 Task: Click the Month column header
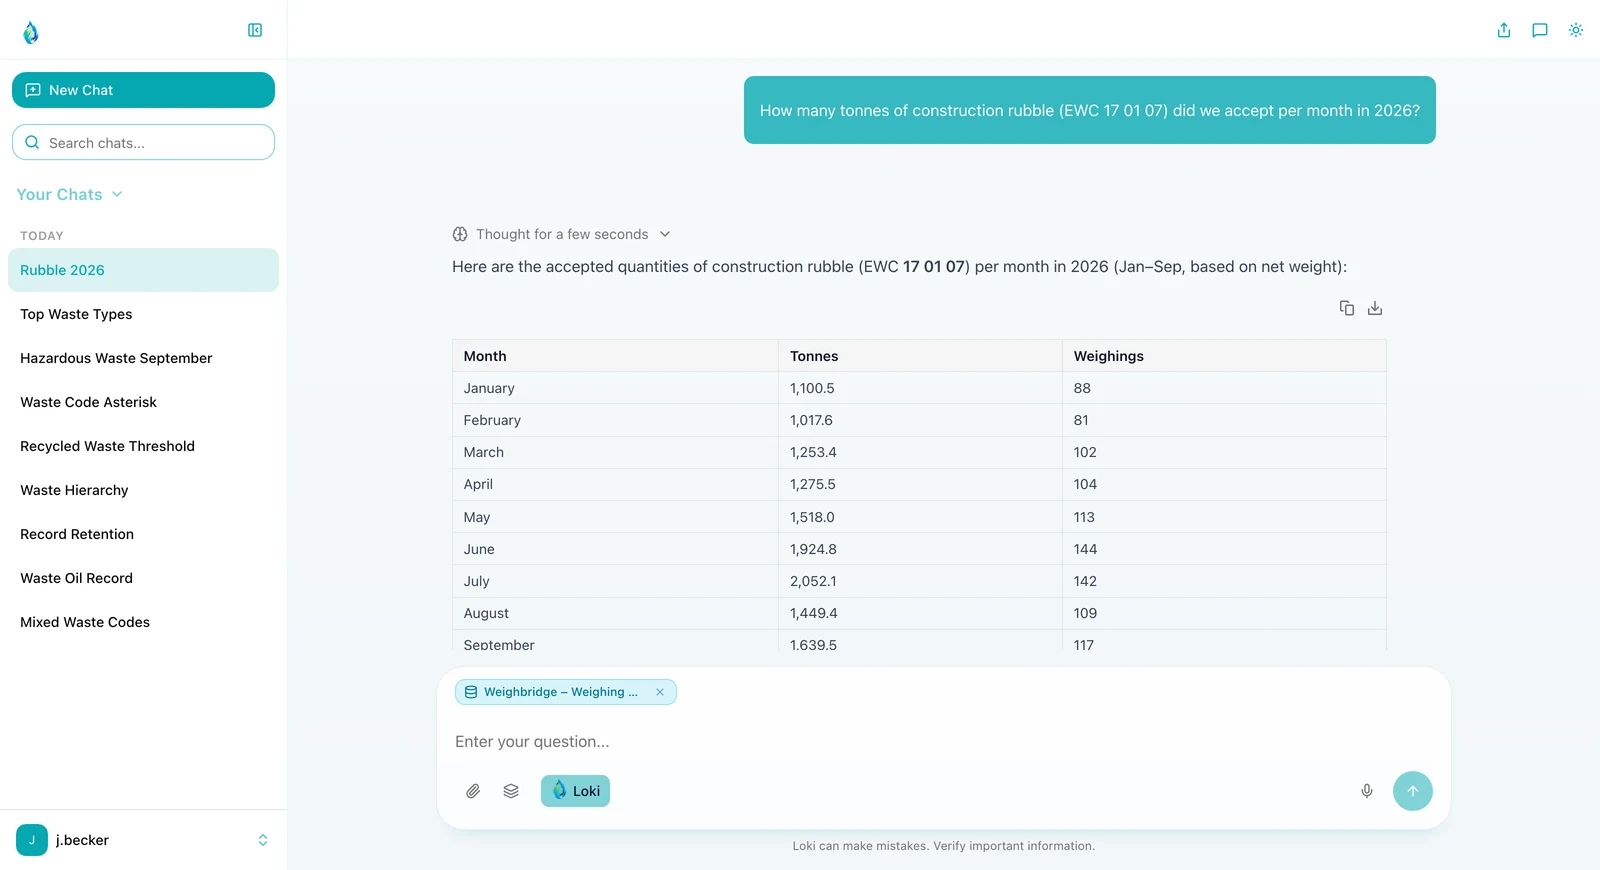click(x=615, y=356)
